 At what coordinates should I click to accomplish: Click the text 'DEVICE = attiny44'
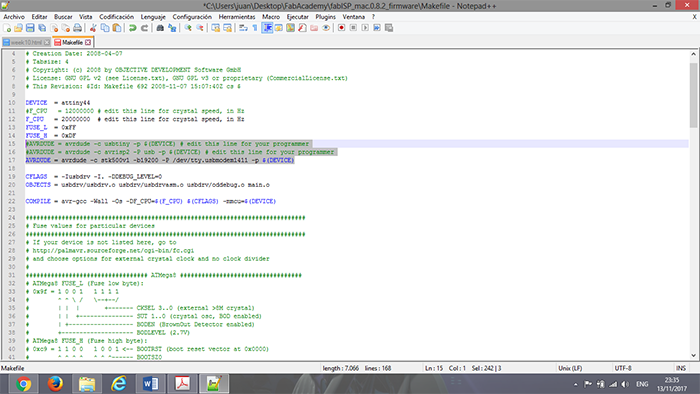(58, 103)
